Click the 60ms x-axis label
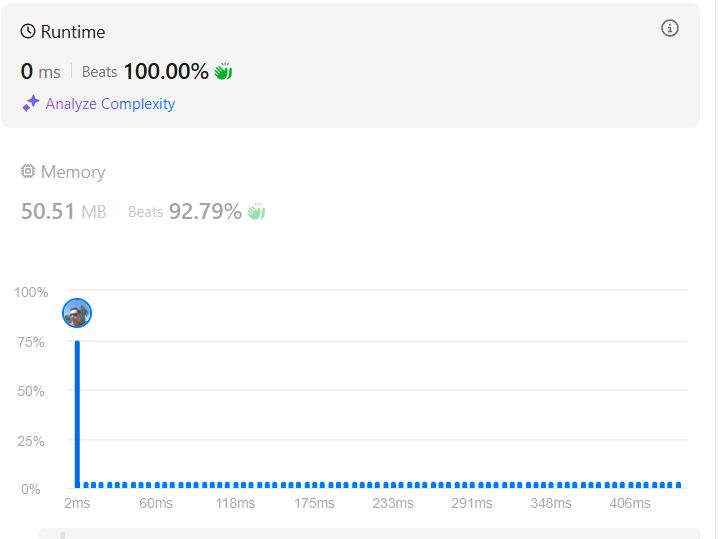 tap(156, 503)
